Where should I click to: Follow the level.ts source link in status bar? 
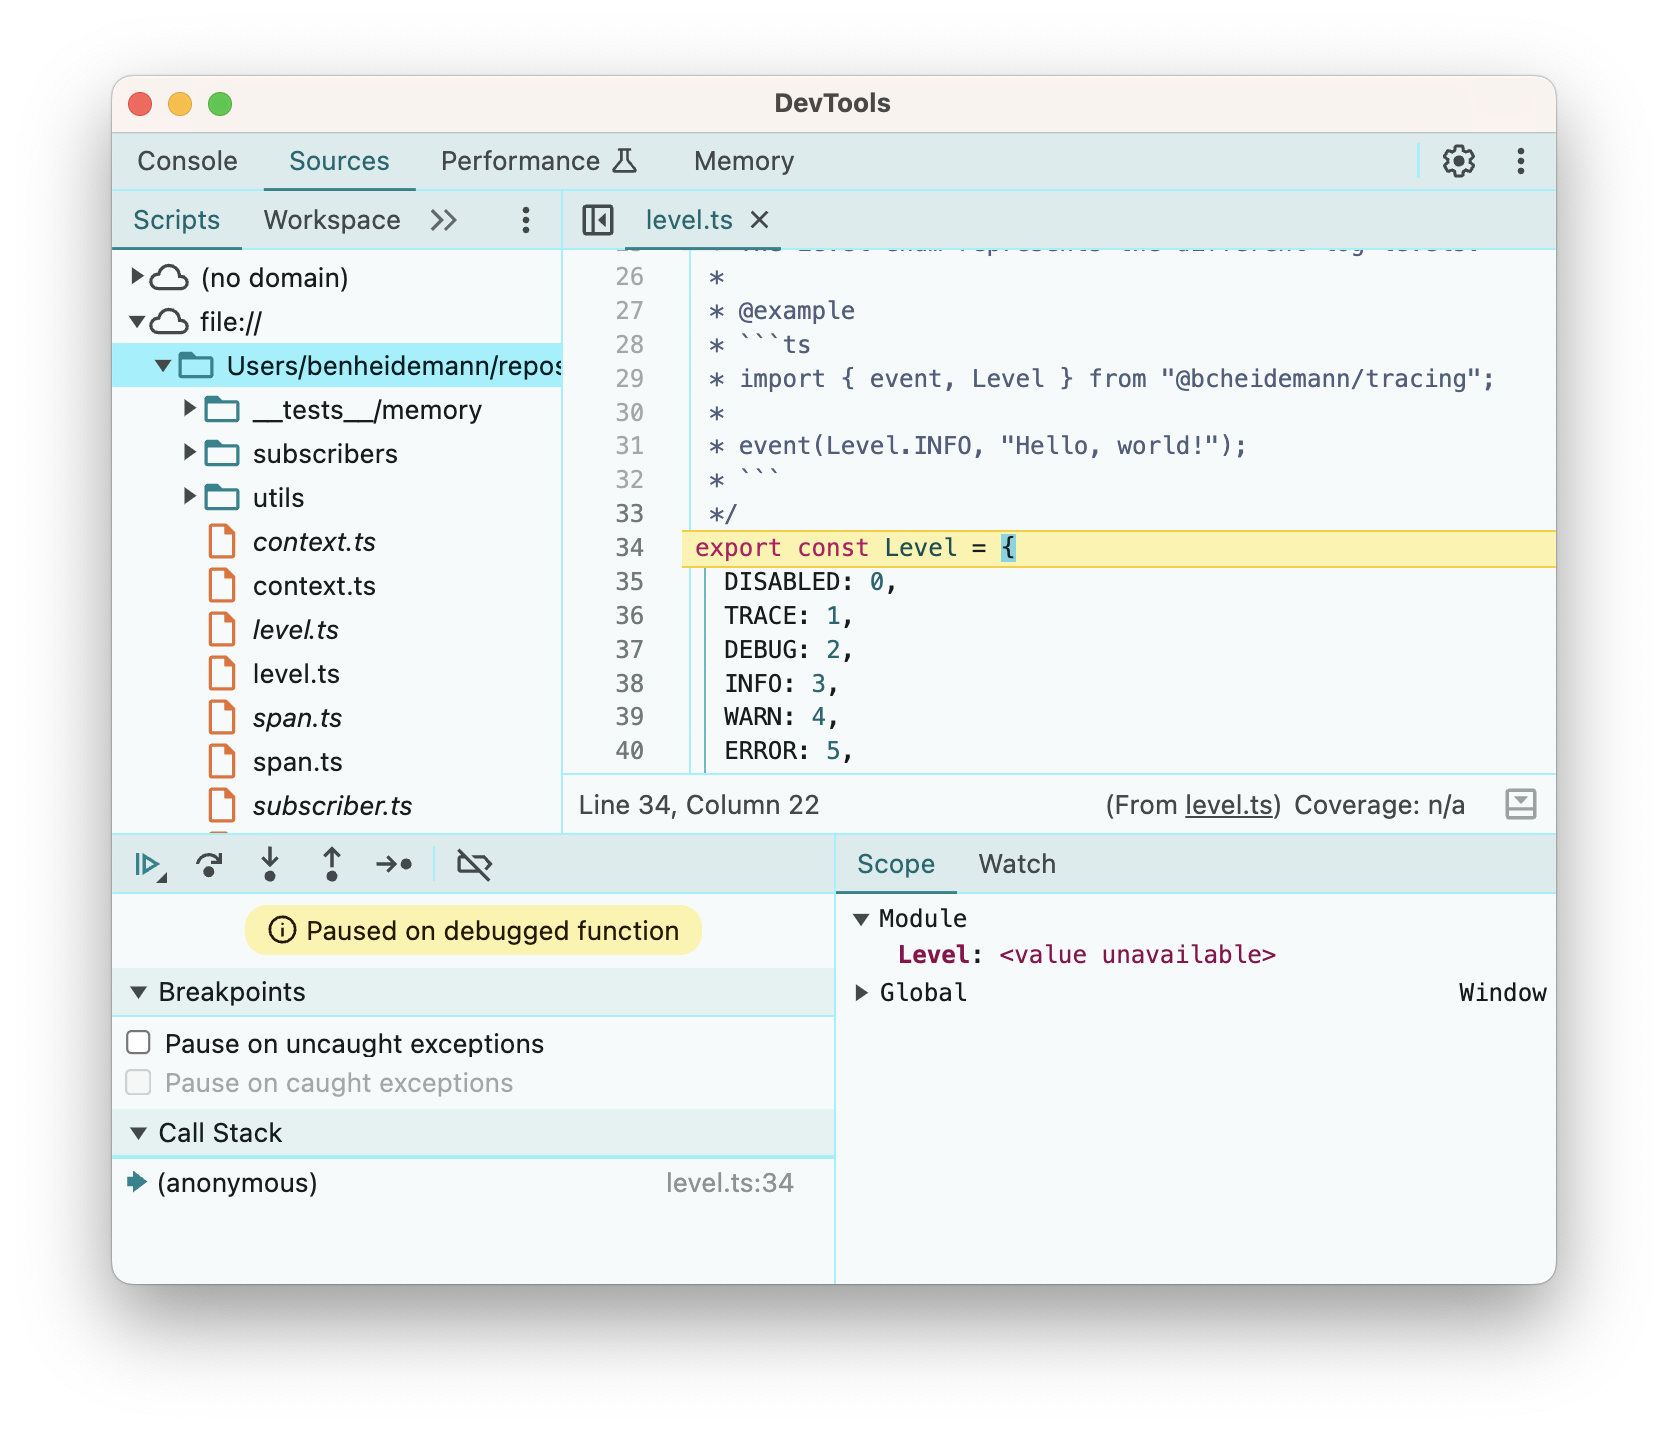pyautogui.click(x=1229, y=805)
